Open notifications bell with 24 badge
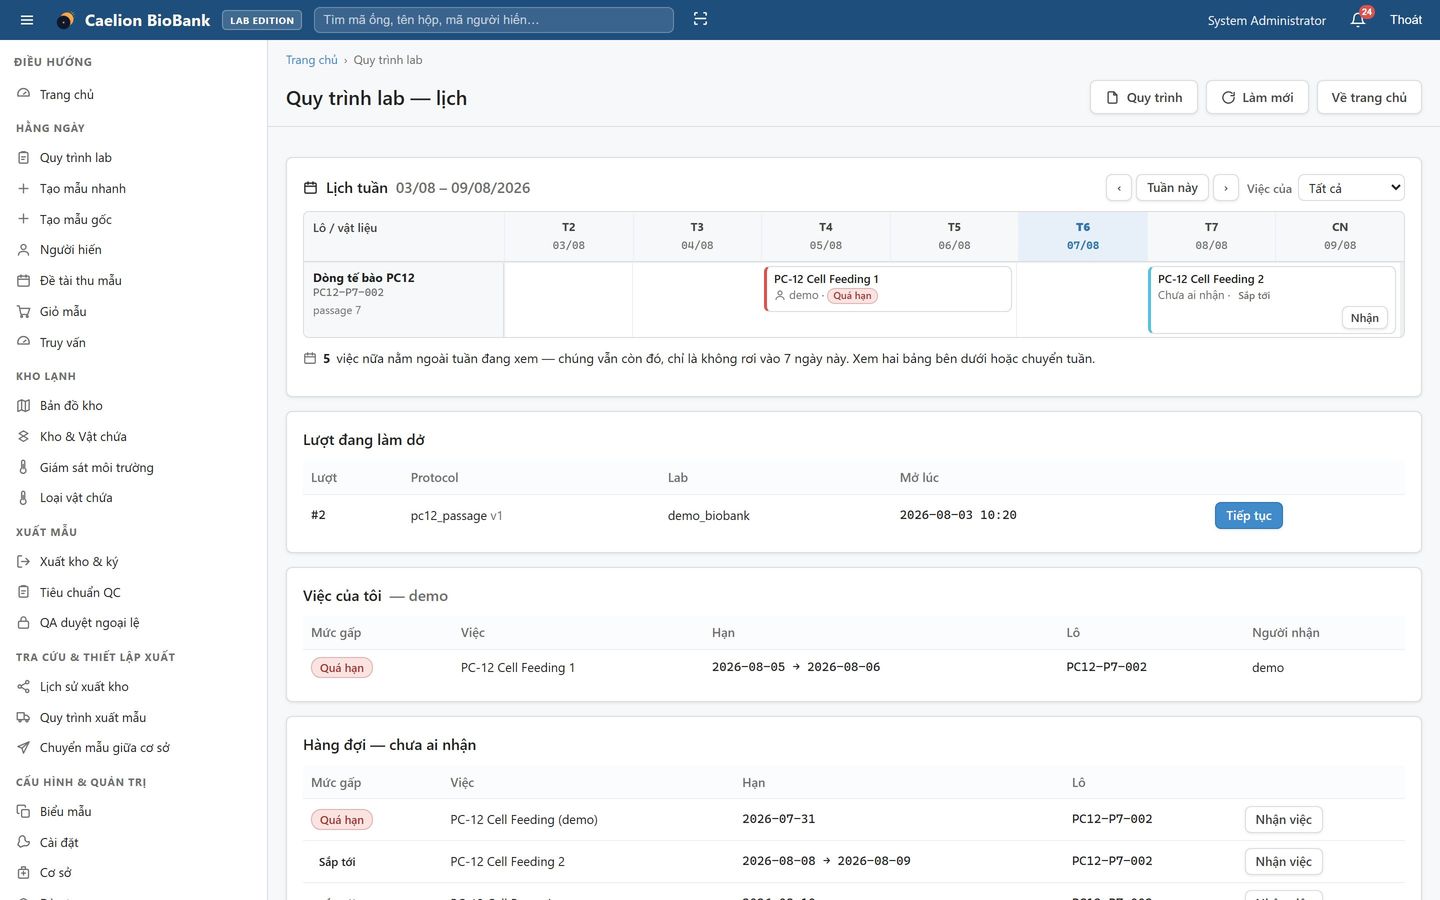Screen dimensions: 1440x900 point(1359,19)
